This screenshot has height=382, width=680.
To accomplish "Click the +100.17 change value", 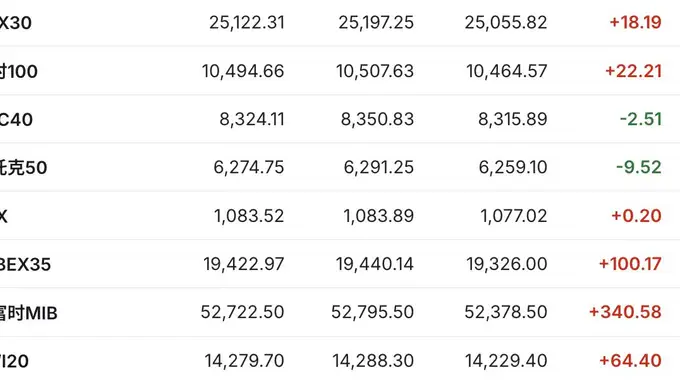I will [x=630, y=264].
